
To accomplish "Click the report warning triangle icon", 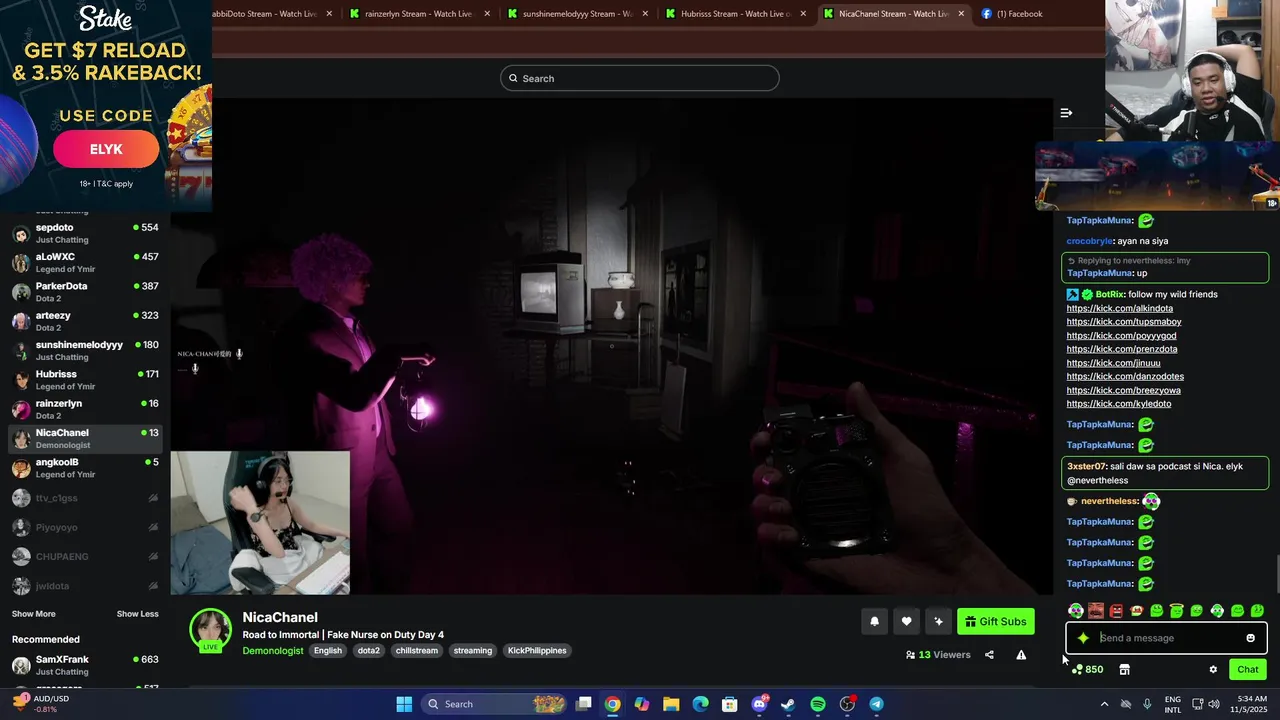I will (x=1021, y=655).
